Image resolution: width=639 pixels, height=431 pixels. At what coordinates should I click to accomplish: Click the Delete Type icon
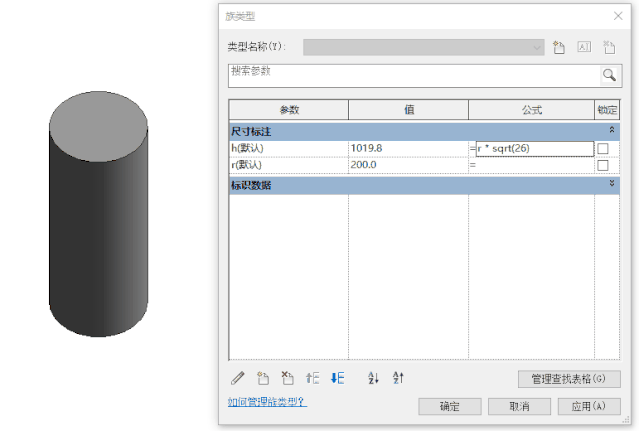click(x=609, y=47)
